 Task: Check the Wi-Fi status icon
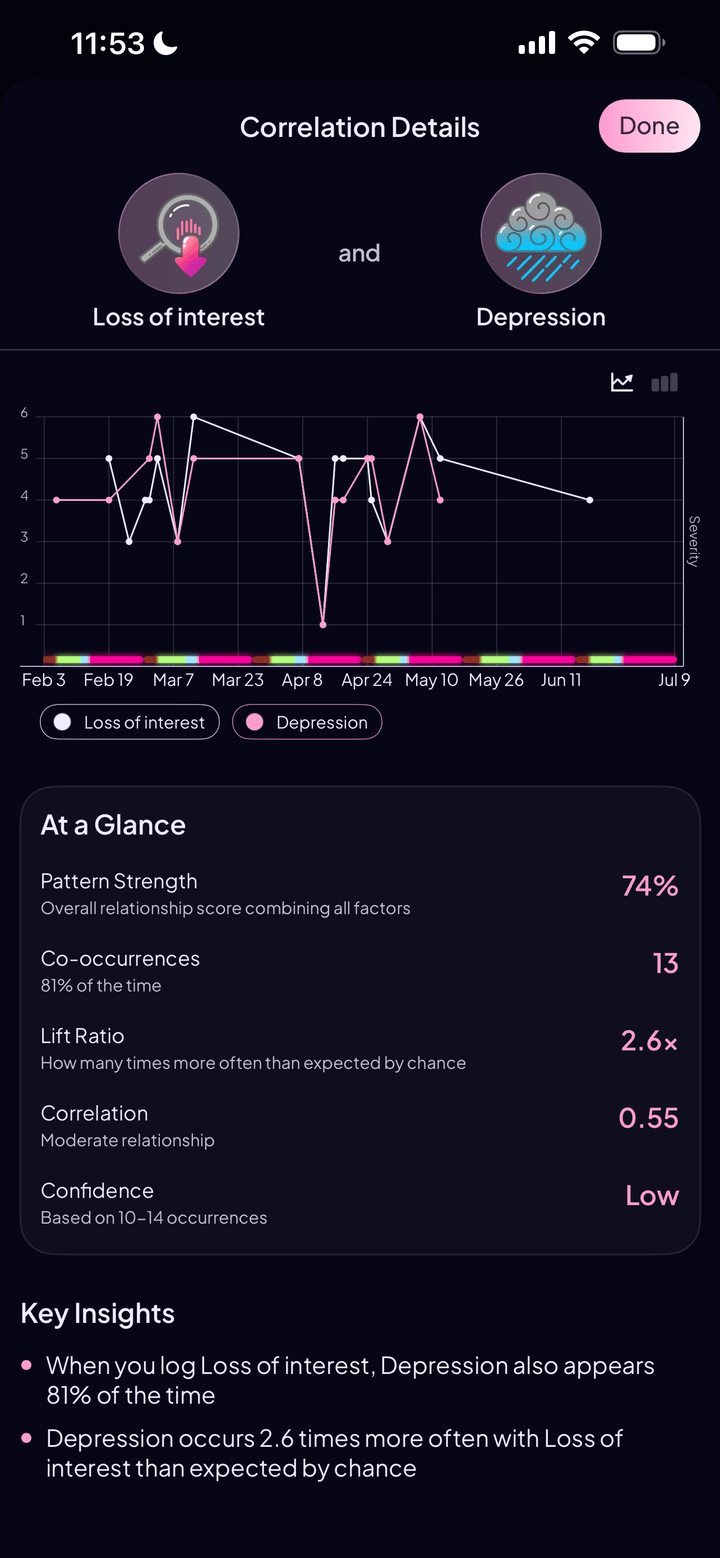click(x=583, y=43)
